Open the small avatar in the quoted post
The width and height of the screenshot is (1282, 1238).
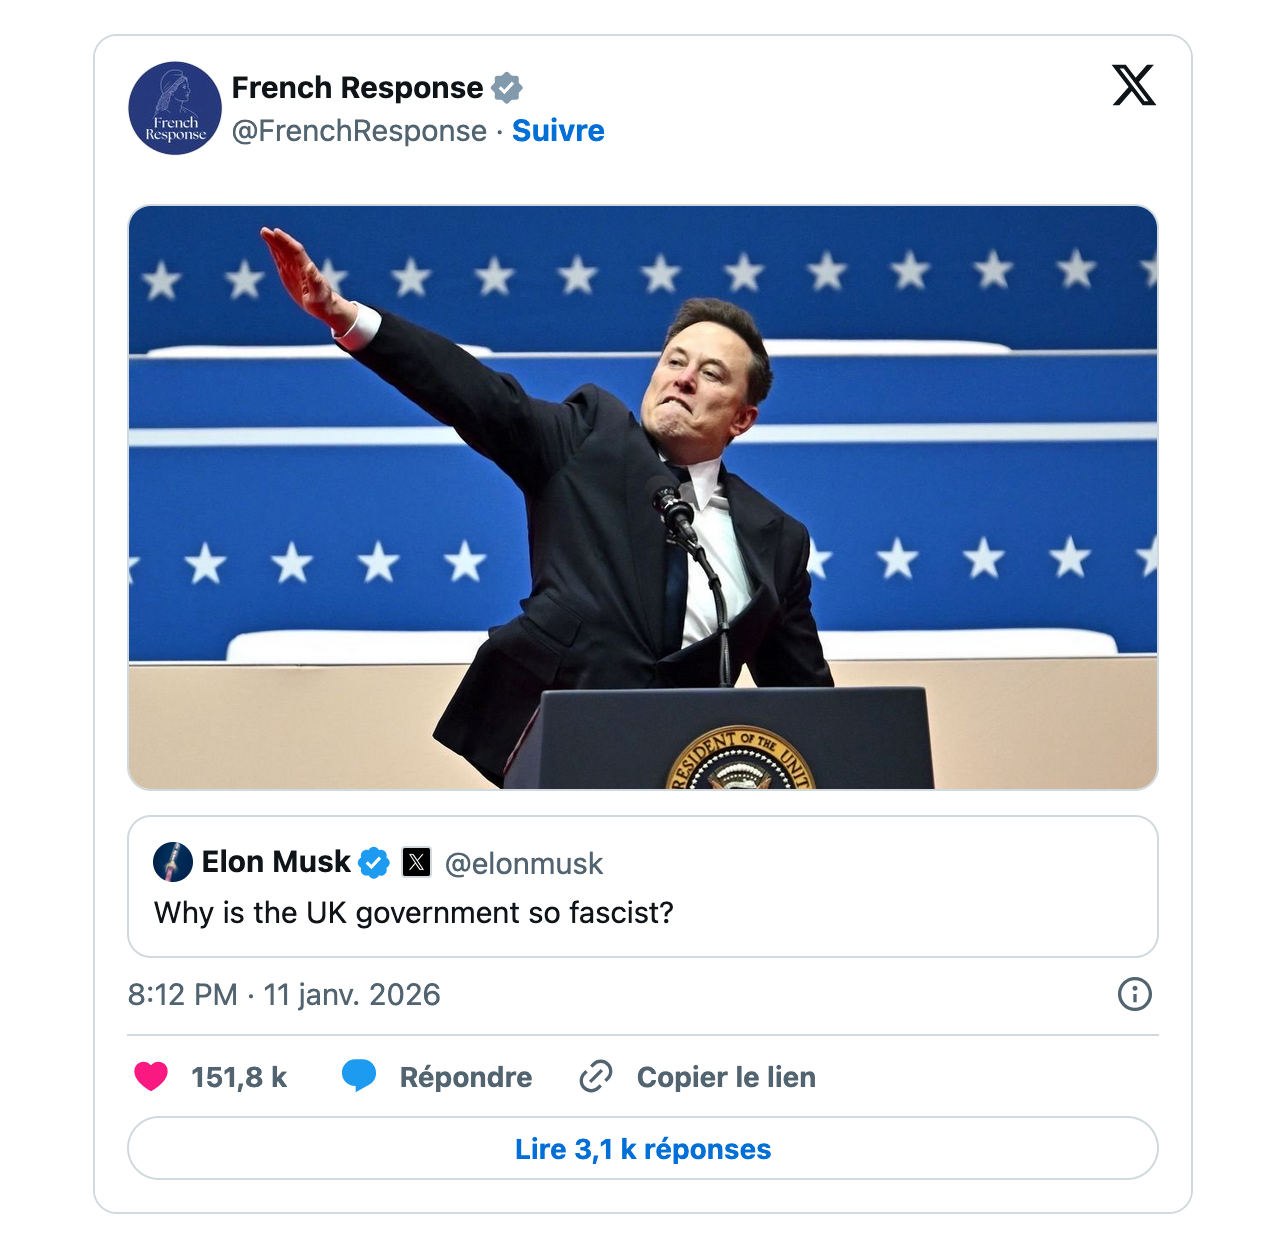tap(173, 862)
